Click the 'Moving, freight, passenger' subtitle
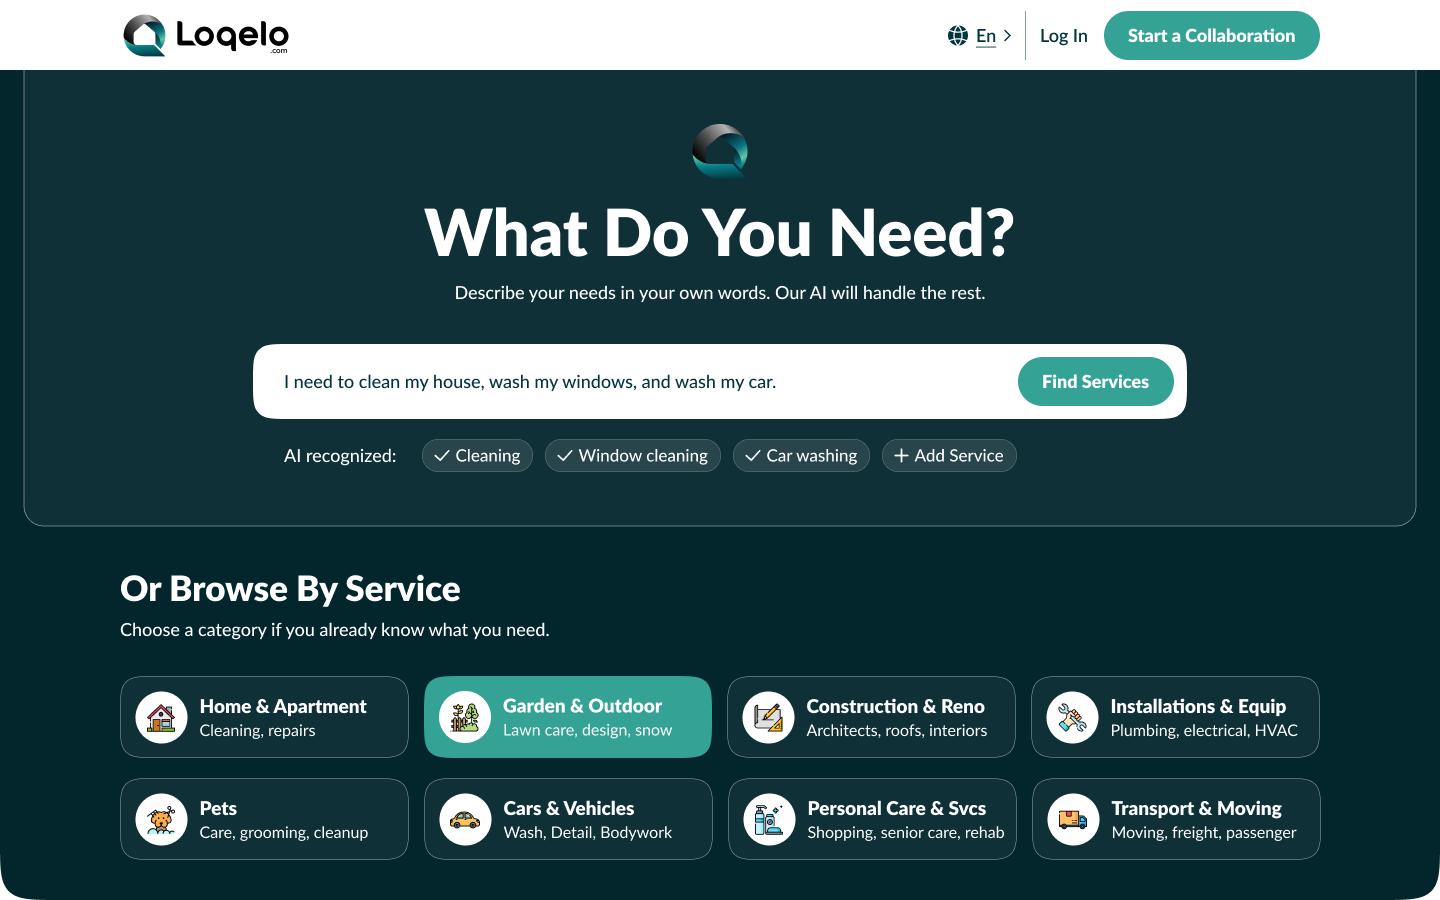1440x900 pixels. [x=1204, y=833]
